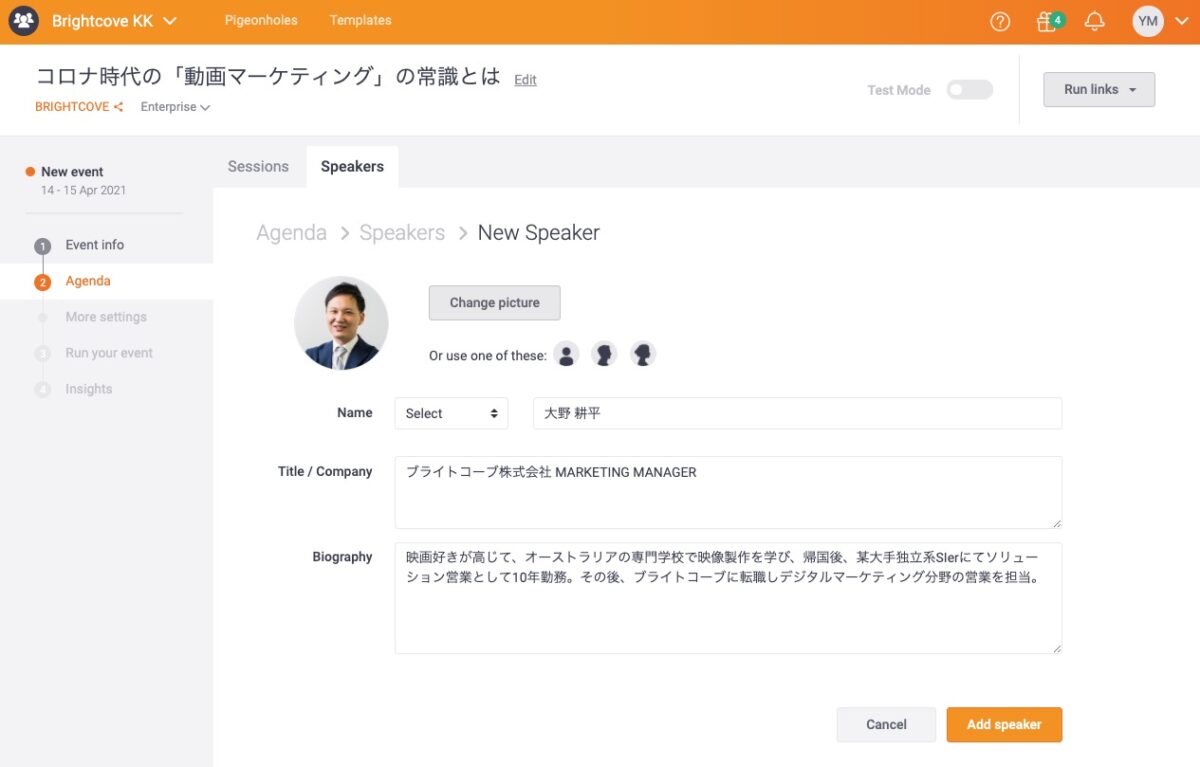This screenshot has height=767, width=1200.
Task: Open the Templates menu item
Action: pyautogui.click(x=360, y=20)
